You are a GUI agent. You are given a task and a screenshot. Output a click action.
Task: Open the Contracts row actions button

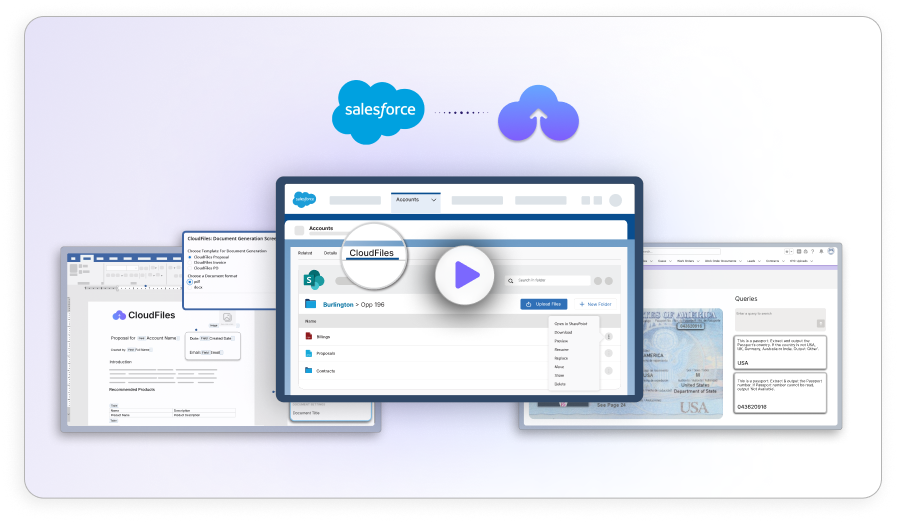pos(609,371)
